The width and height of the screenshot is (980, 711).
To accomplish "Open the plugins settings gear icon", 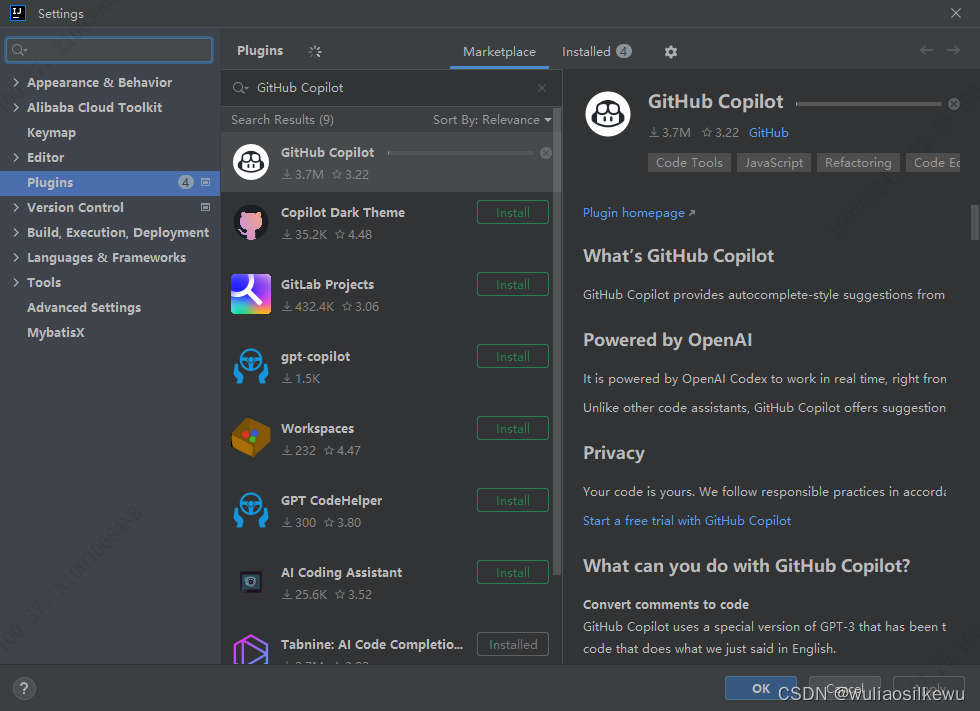I will [670, 51].
